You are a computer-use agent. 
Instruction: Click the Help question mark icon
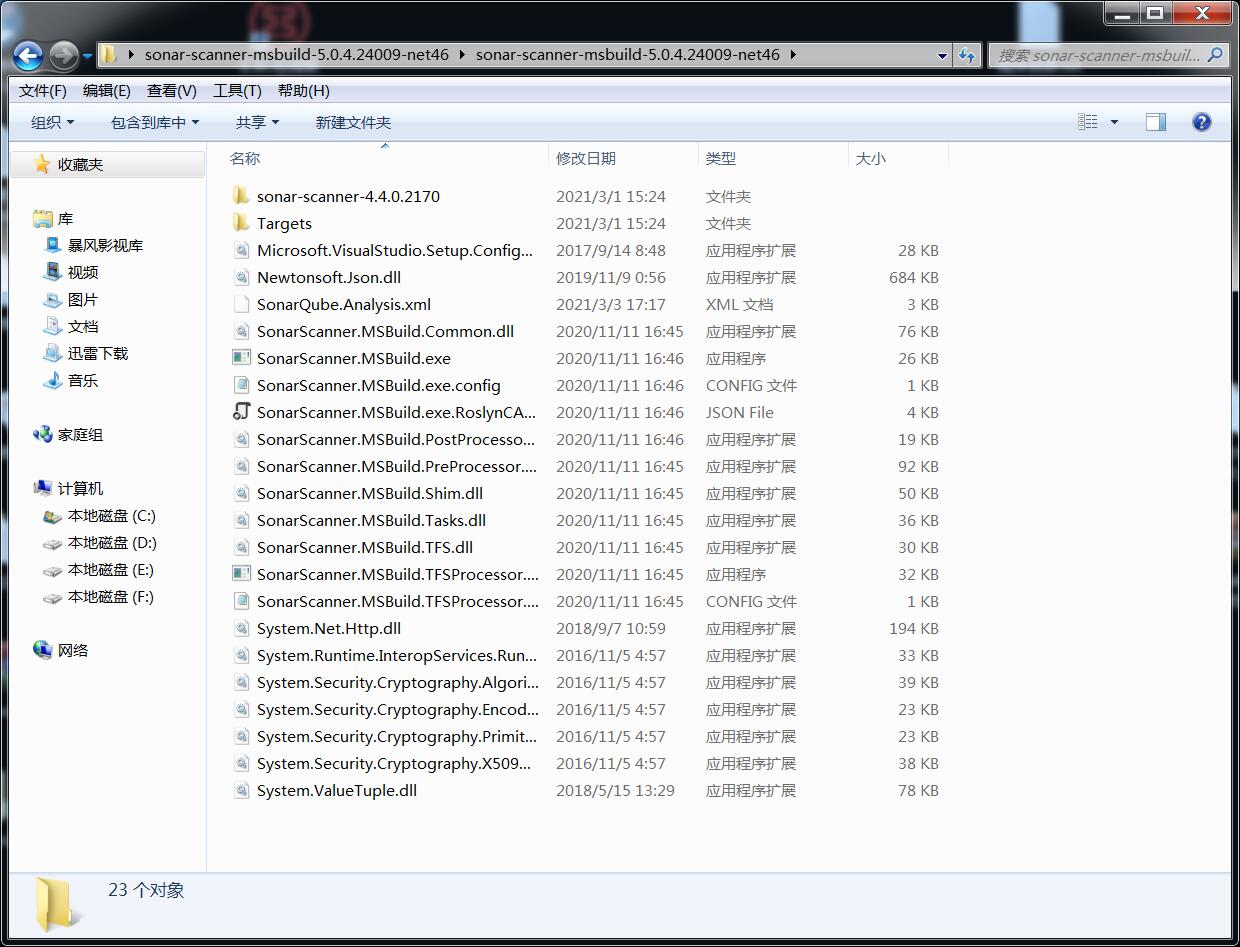pos(1201,122)
